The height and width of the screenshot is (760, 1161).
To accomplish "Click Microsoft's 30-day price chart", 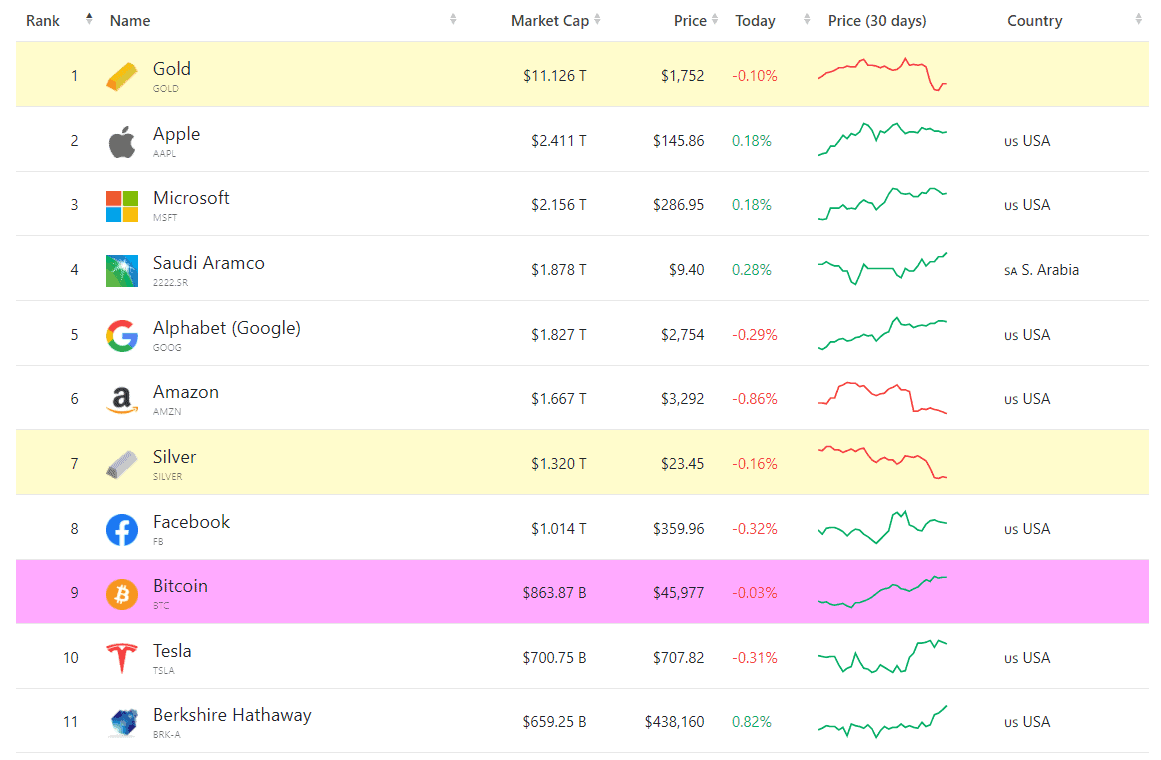I will tap(882, 204).
